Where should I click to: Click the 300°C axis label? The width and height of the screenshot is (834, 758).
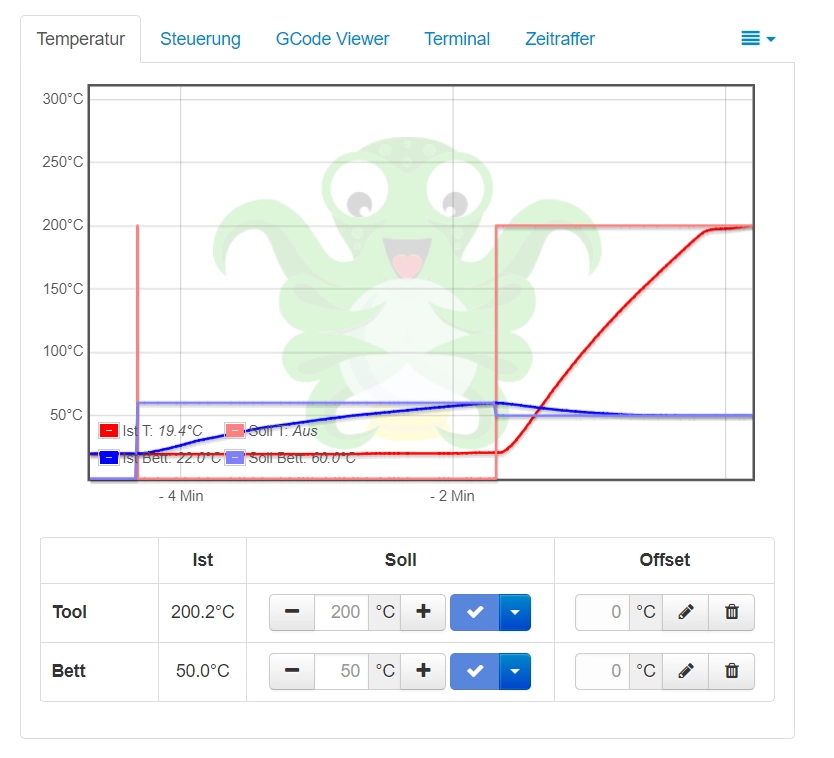pos(63,99)
